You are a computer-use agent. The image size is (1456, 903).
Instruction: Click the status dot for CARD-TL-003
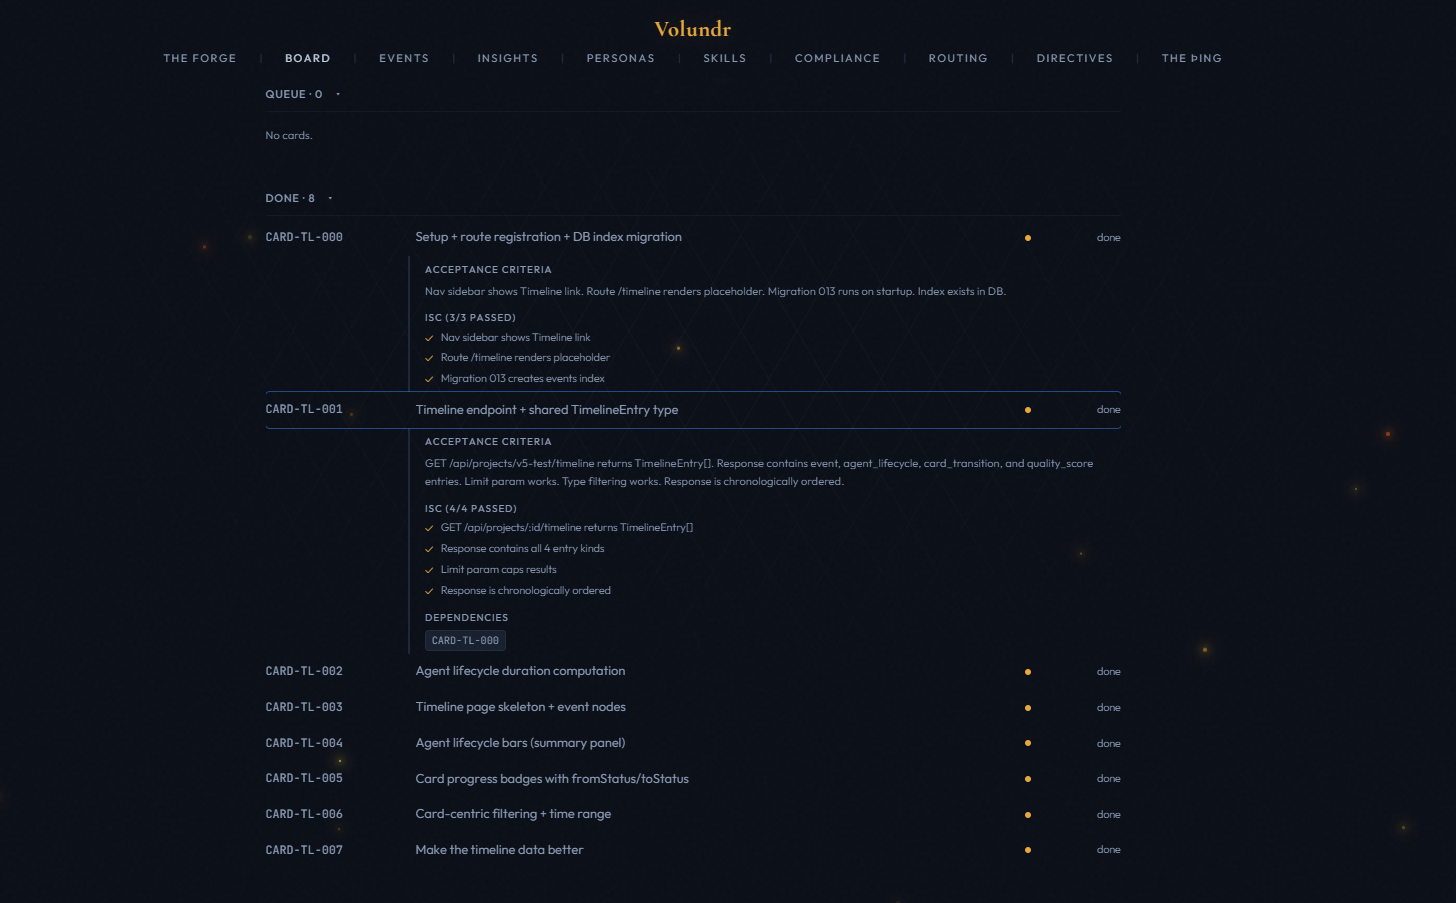pos(1028,707)
